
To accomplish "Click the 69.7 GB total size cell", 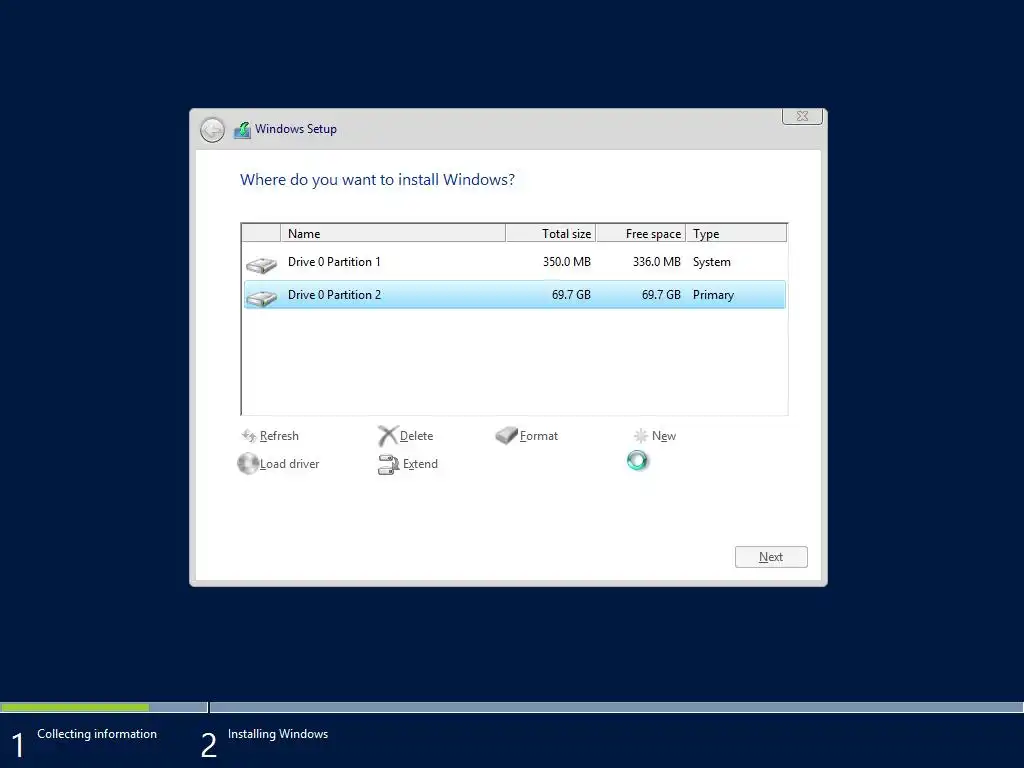I will click(x=571, y=295).
